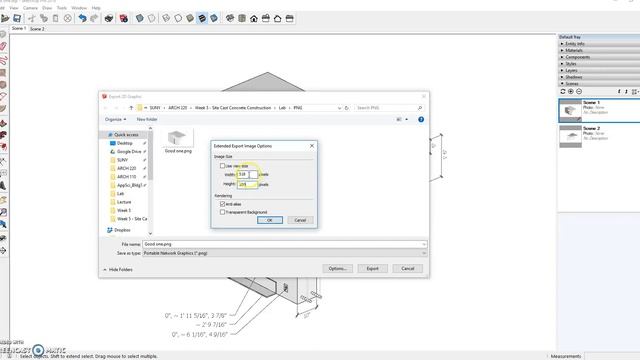Click the up-folder arrow in Export dialog
Screen dimensions: 640x360
[131, 108]
